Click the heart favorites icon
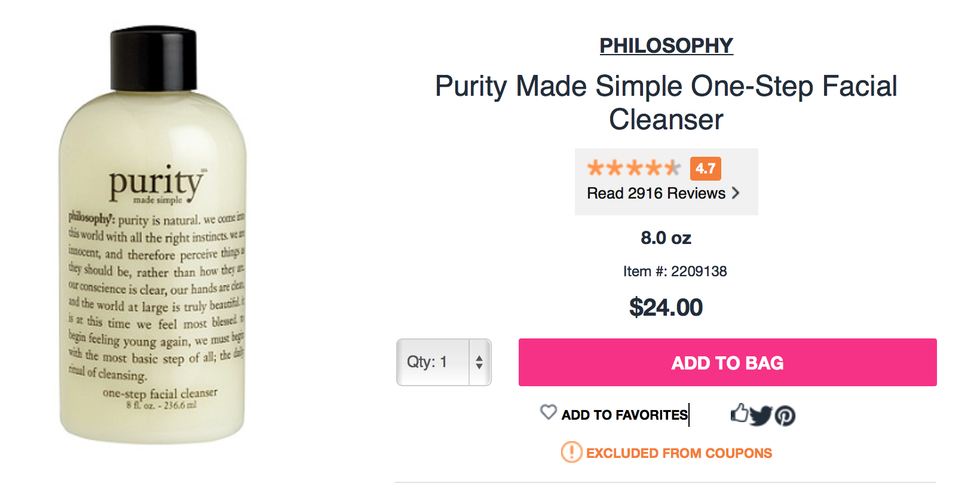The image size is (980, 488). pyautogui.click(x=548, y=412)
